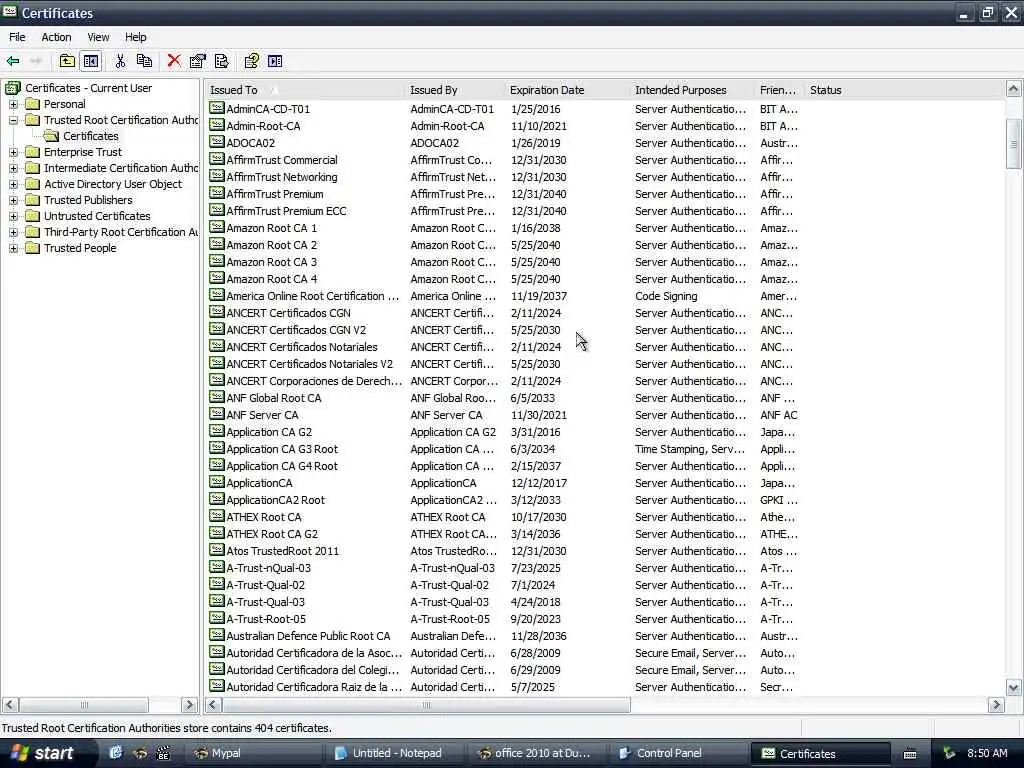Screen dimensions: 1024x768
Task: Expand the Trusted Publishers node
Action: click(13, 200)
